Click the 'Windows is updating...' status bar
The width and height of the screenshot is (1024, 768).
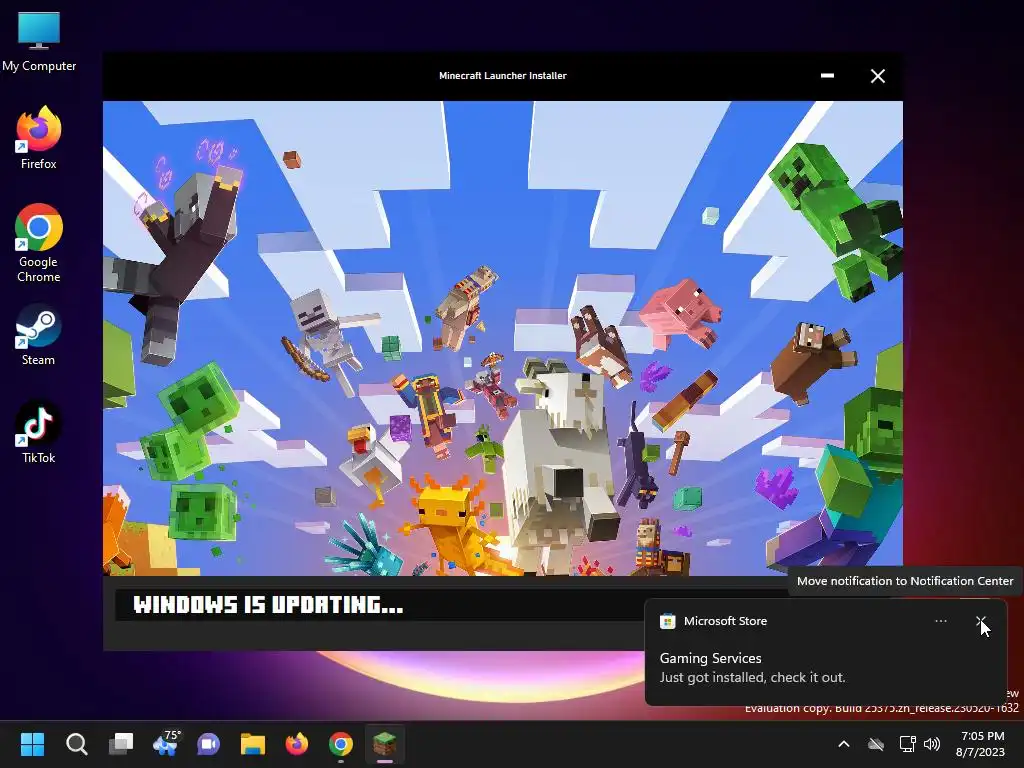379,605
